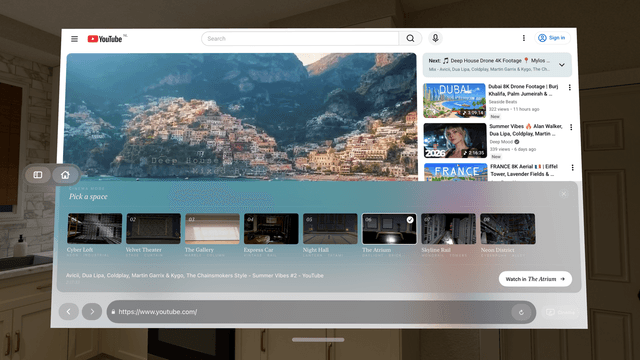Close the Pick a space panel
This screenshot has width=640, height=360.
pyautogui.click(x=564, y=194)
